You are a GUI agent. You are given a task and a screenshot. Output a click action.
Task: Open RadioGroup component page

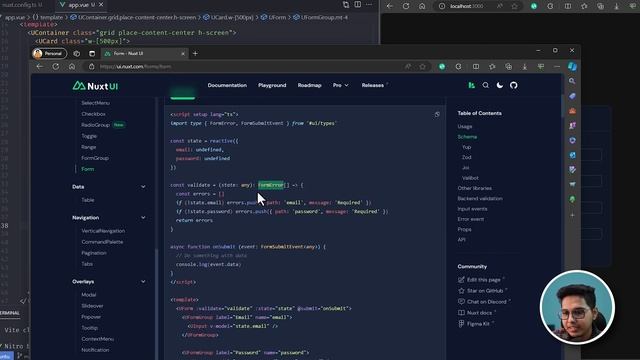coord(95,125)
